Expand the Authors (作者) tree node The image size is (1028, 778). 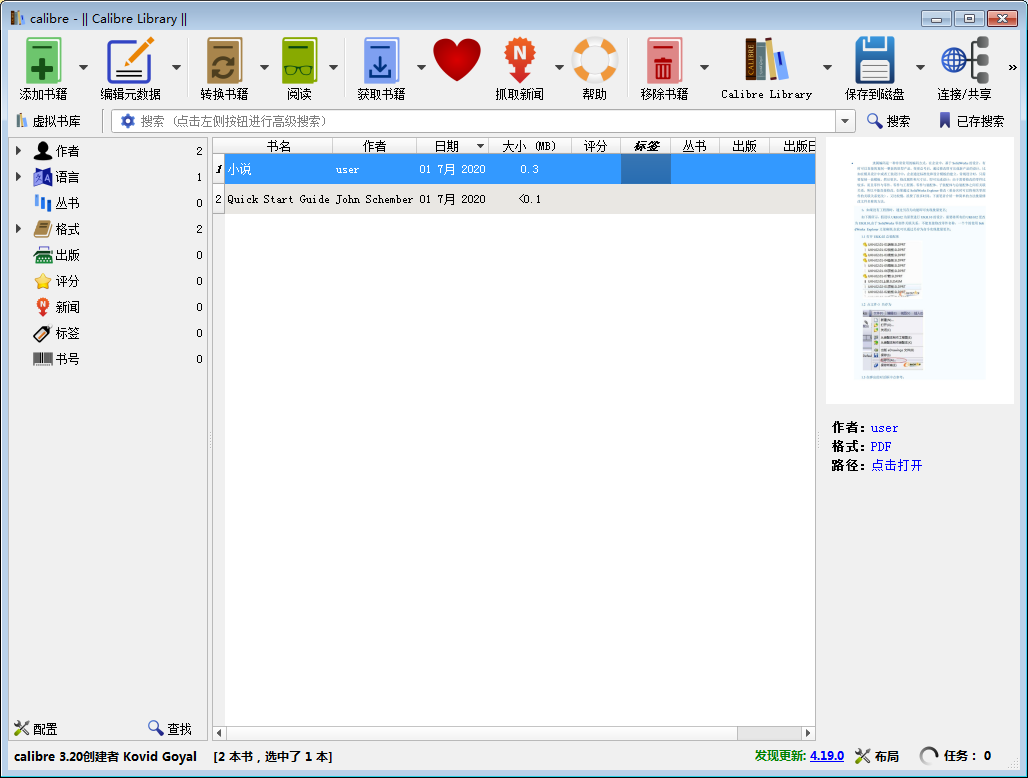pyautogui.click(x=18, y=151)
